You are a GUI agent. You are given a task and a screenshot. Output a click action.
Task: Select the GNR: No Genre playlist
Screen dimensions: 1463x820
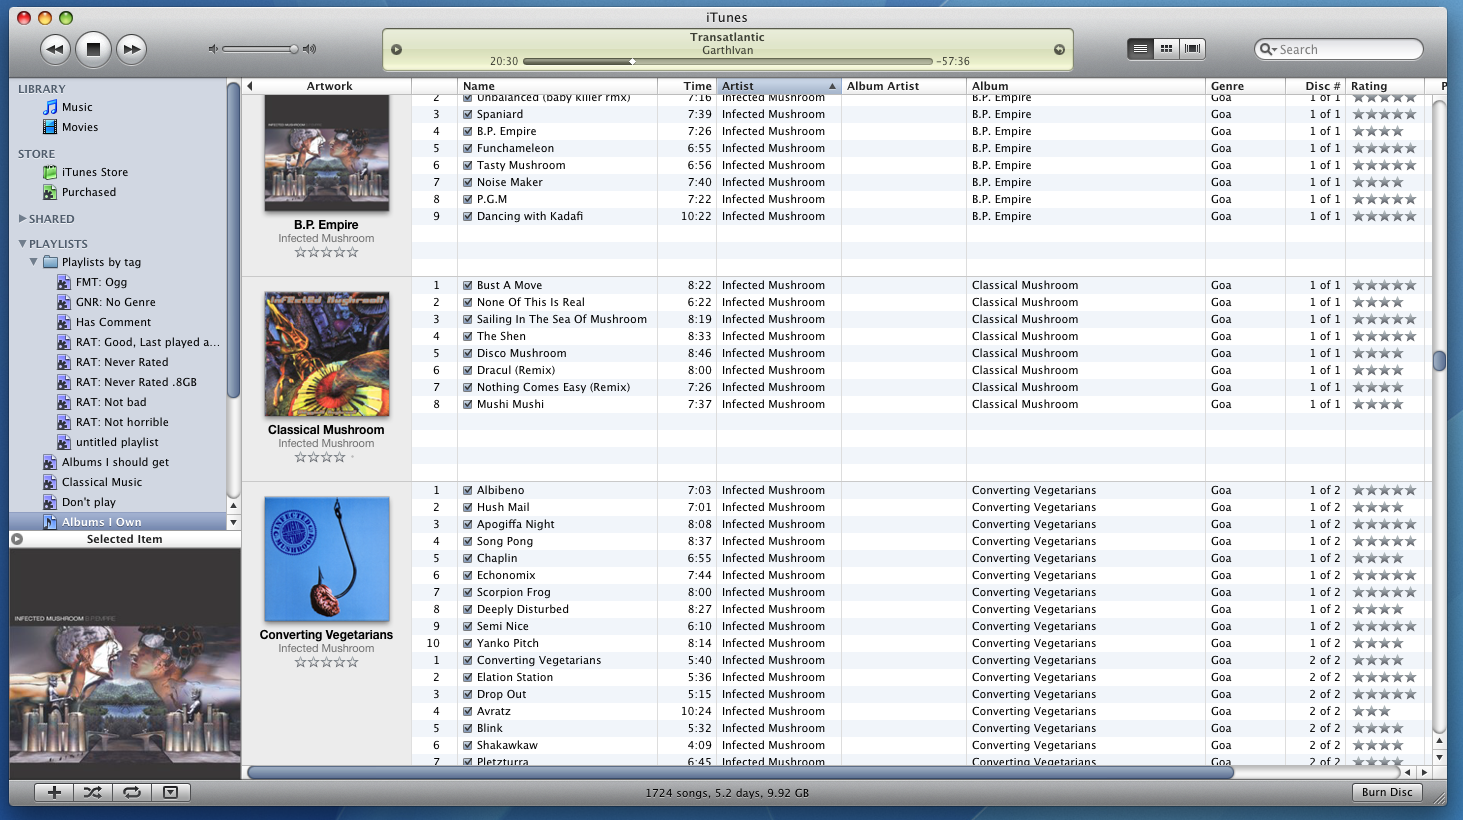tap(115, 302)
